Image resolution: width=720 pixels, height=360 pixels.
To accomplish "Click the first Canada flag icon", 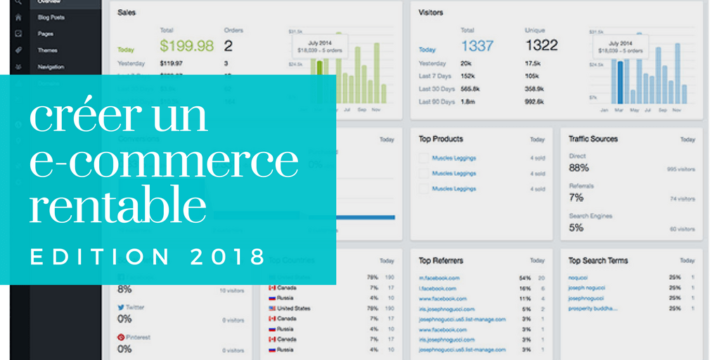I will coord(271,288).
